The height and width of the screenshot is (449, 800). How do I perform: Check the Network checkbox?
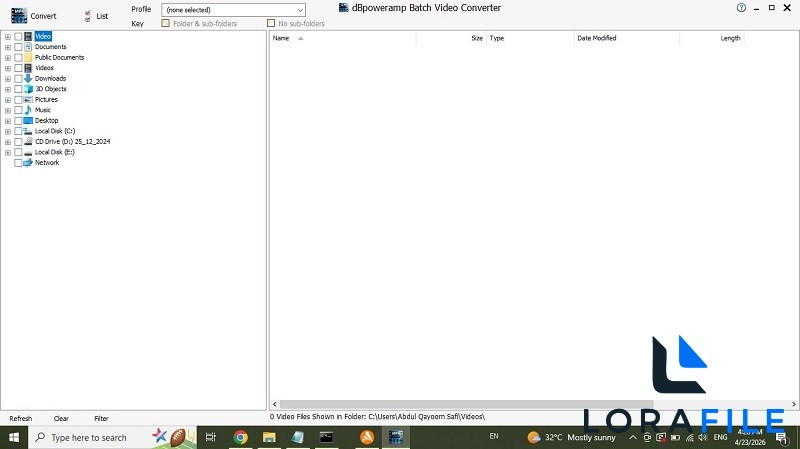pyautogui.click(x=18, y=163)
